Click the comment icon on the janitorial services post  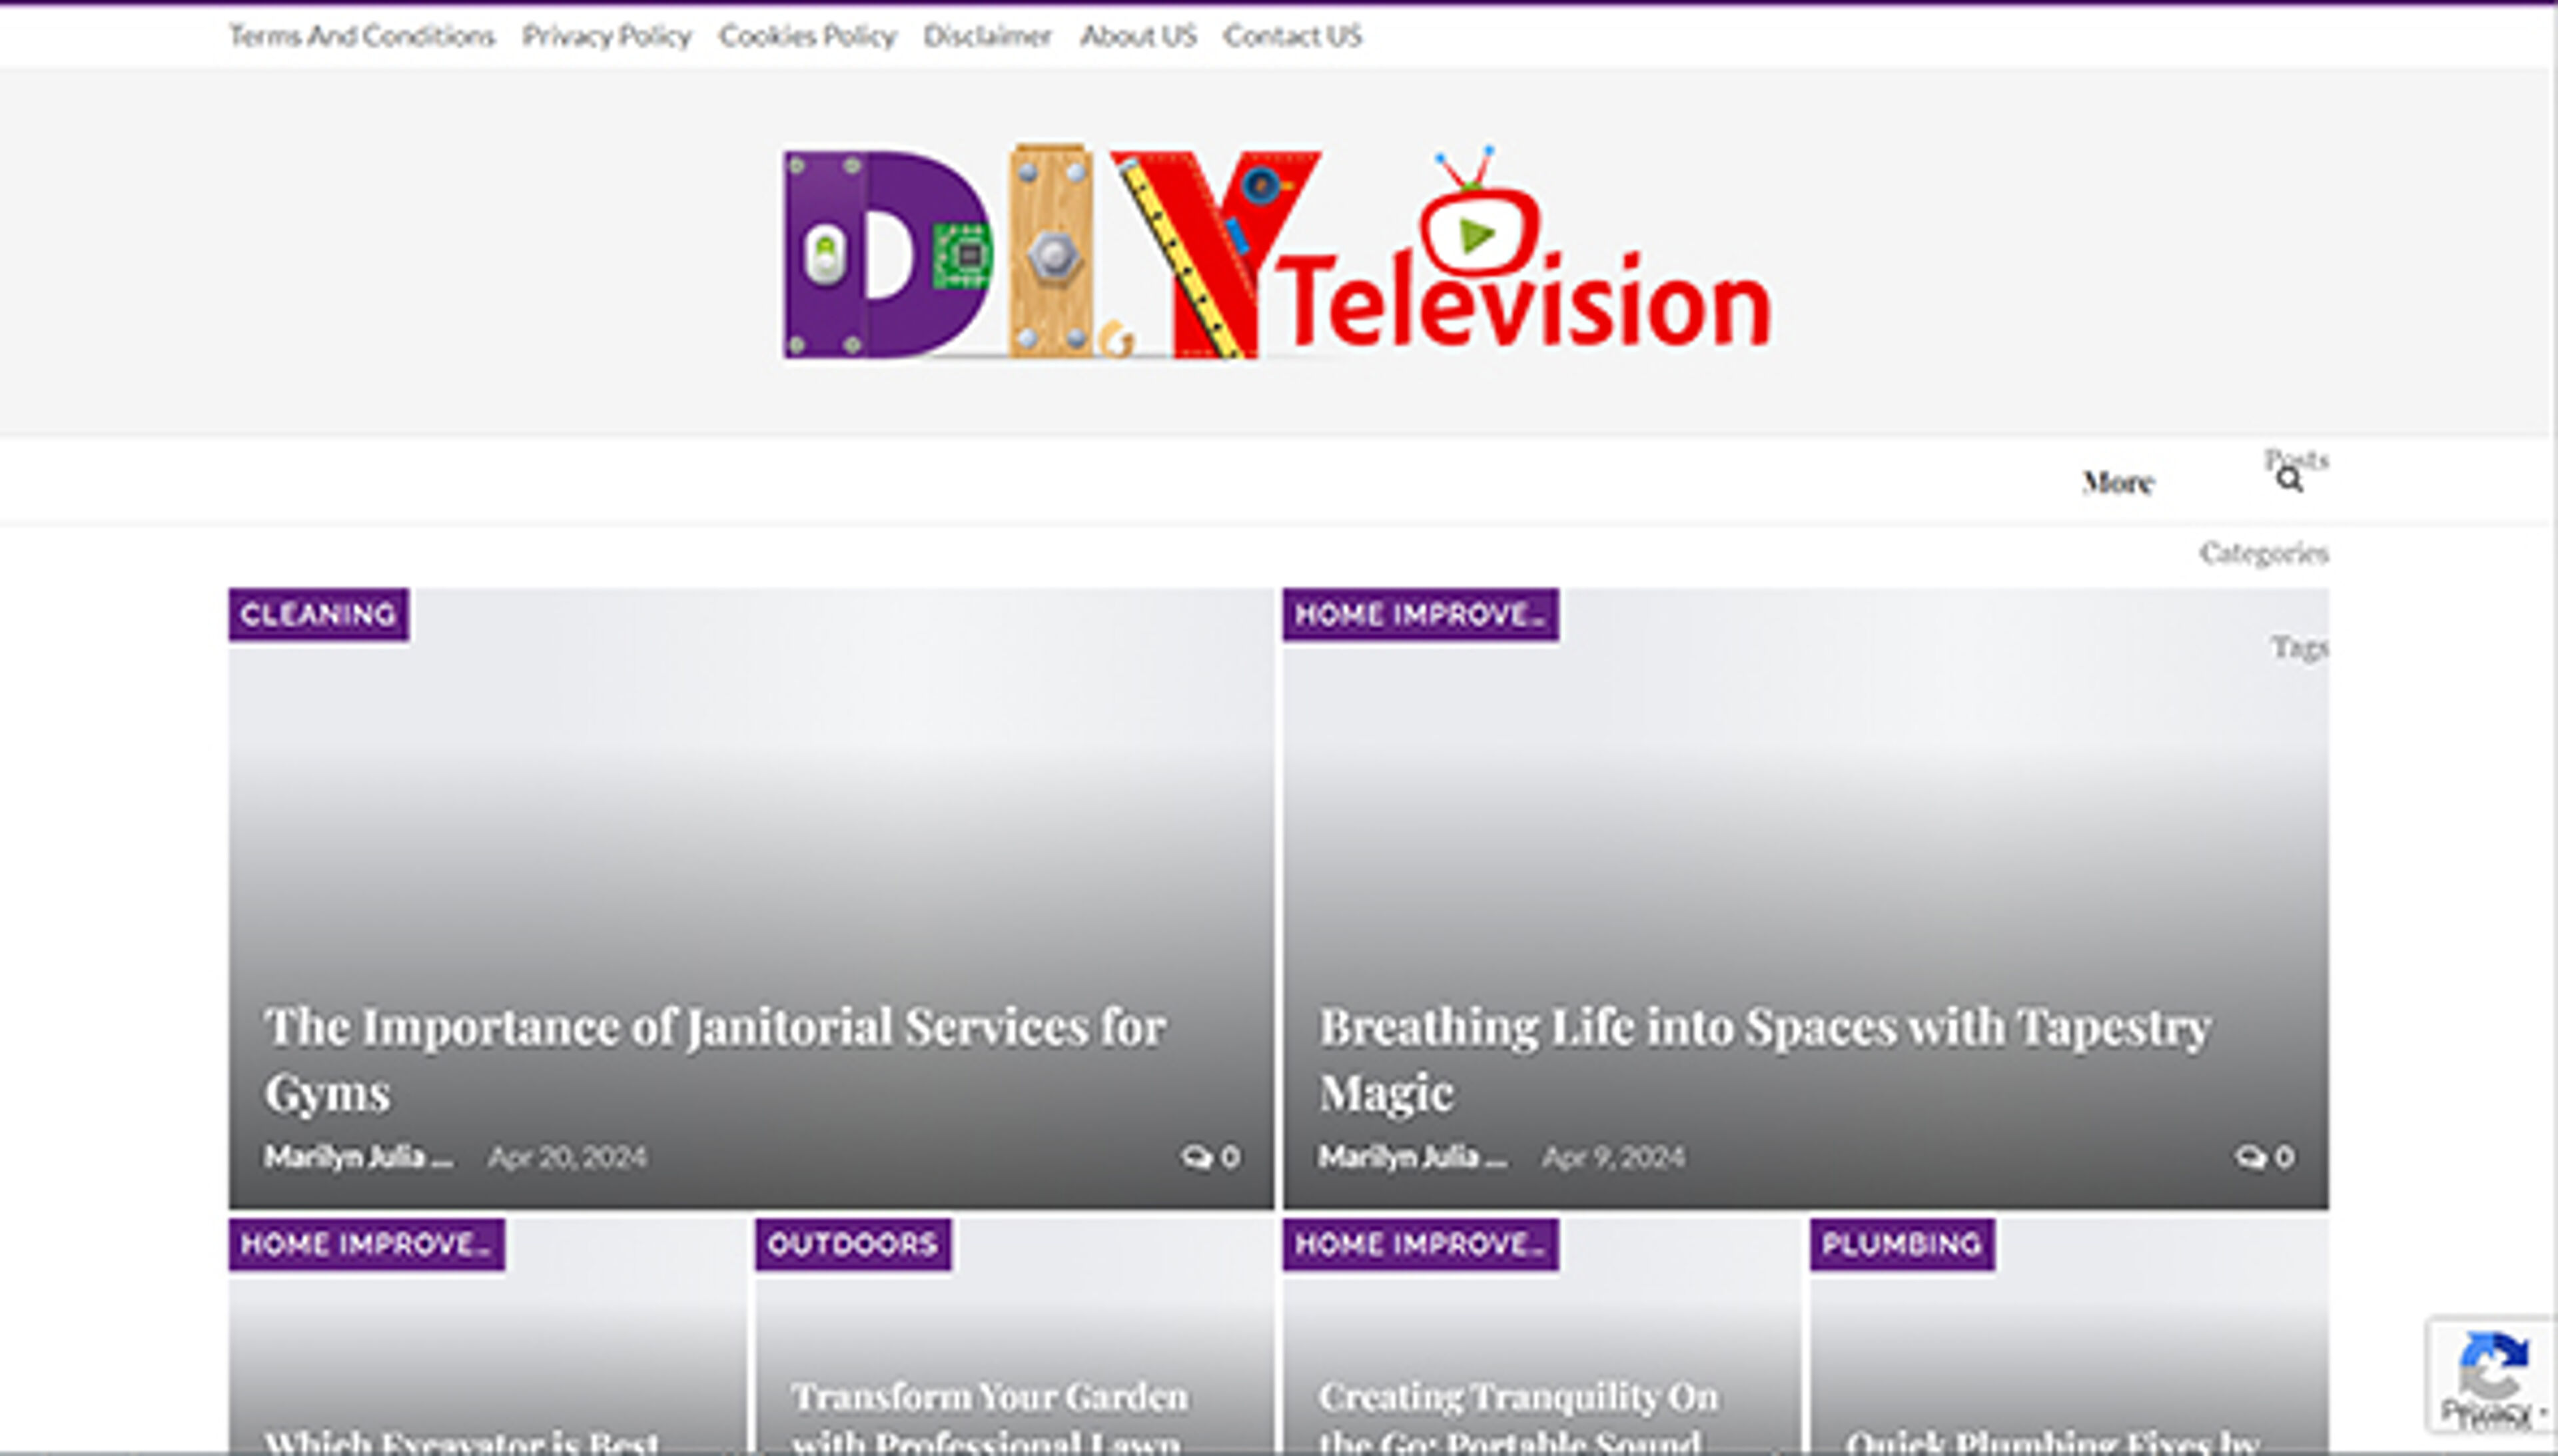(x=1199, y=1158)
